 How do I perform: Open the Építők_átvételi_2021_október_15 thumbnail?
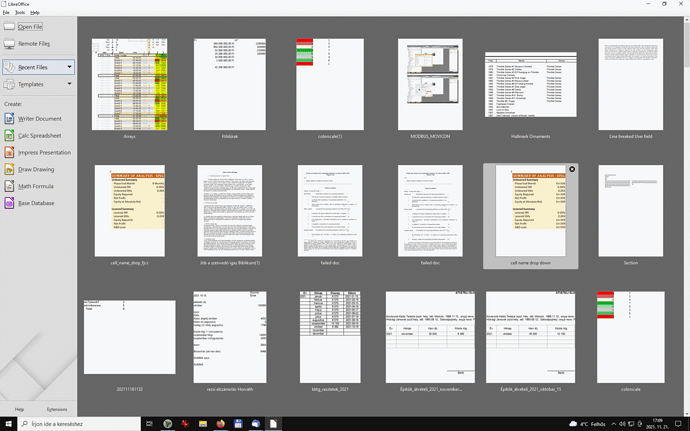click(x=531, y=337)
